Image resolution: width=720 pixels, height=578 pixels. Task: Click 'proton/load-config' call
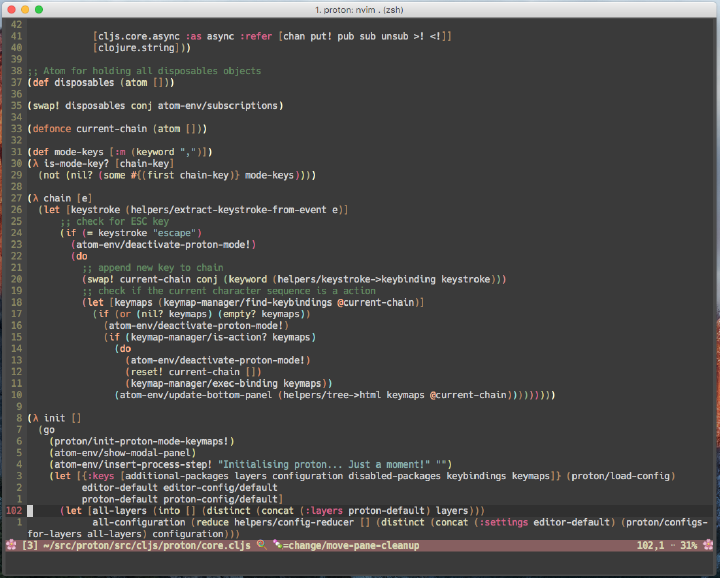[620, 476]
